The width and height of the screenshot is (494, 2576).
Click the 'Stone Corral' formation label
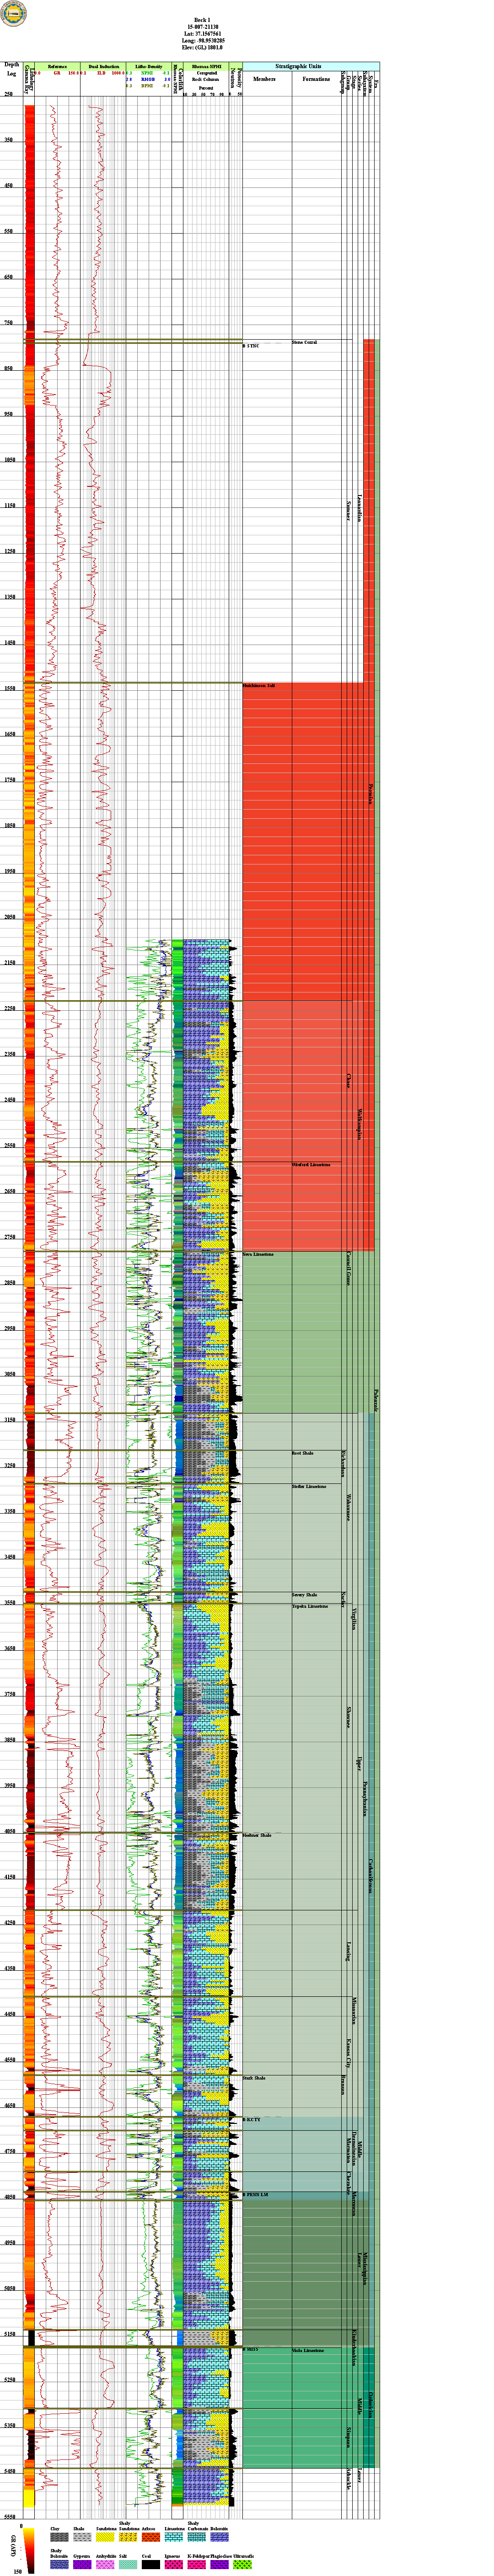pos(305,342)
